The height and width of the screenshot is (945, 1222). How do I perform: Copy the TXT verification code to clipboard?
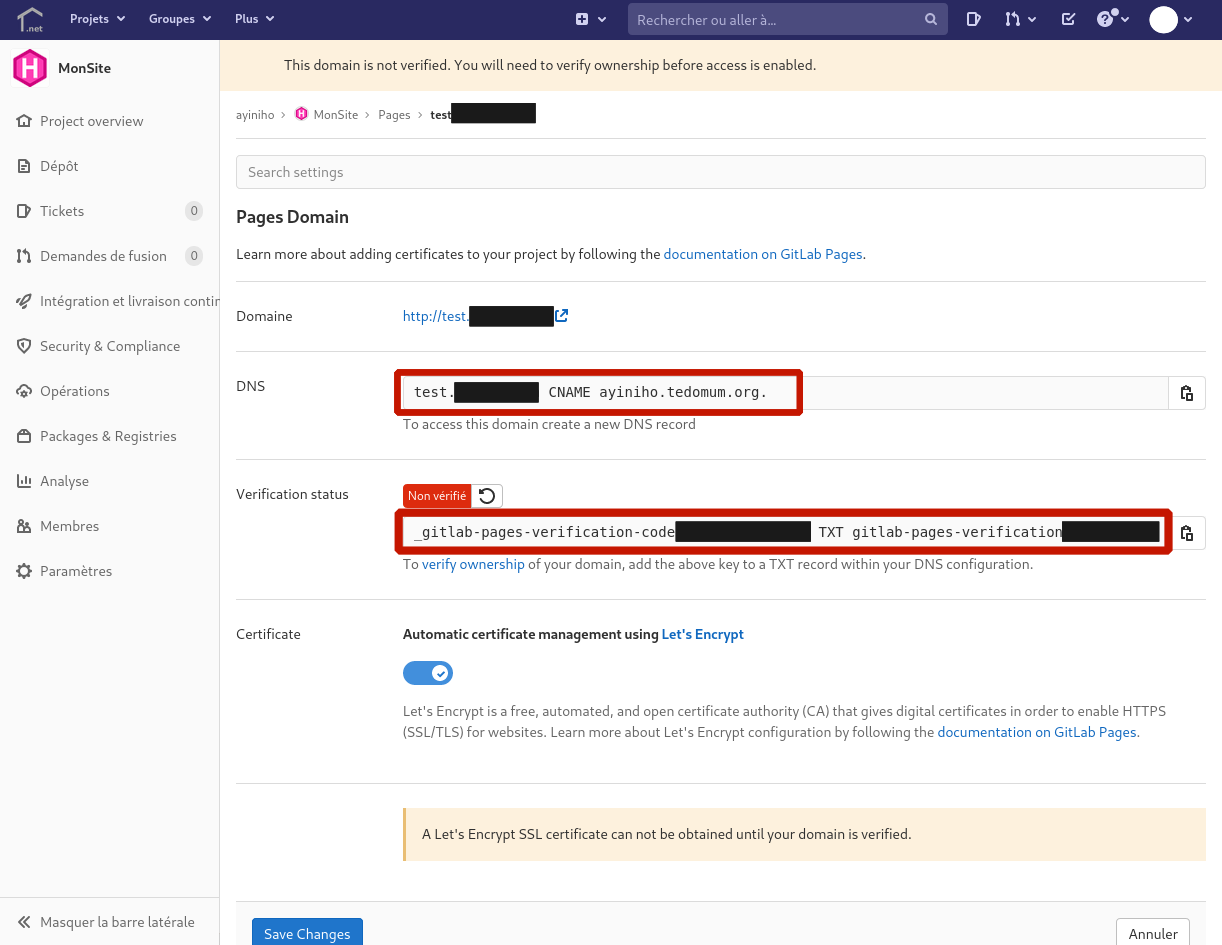(1186, 533)
